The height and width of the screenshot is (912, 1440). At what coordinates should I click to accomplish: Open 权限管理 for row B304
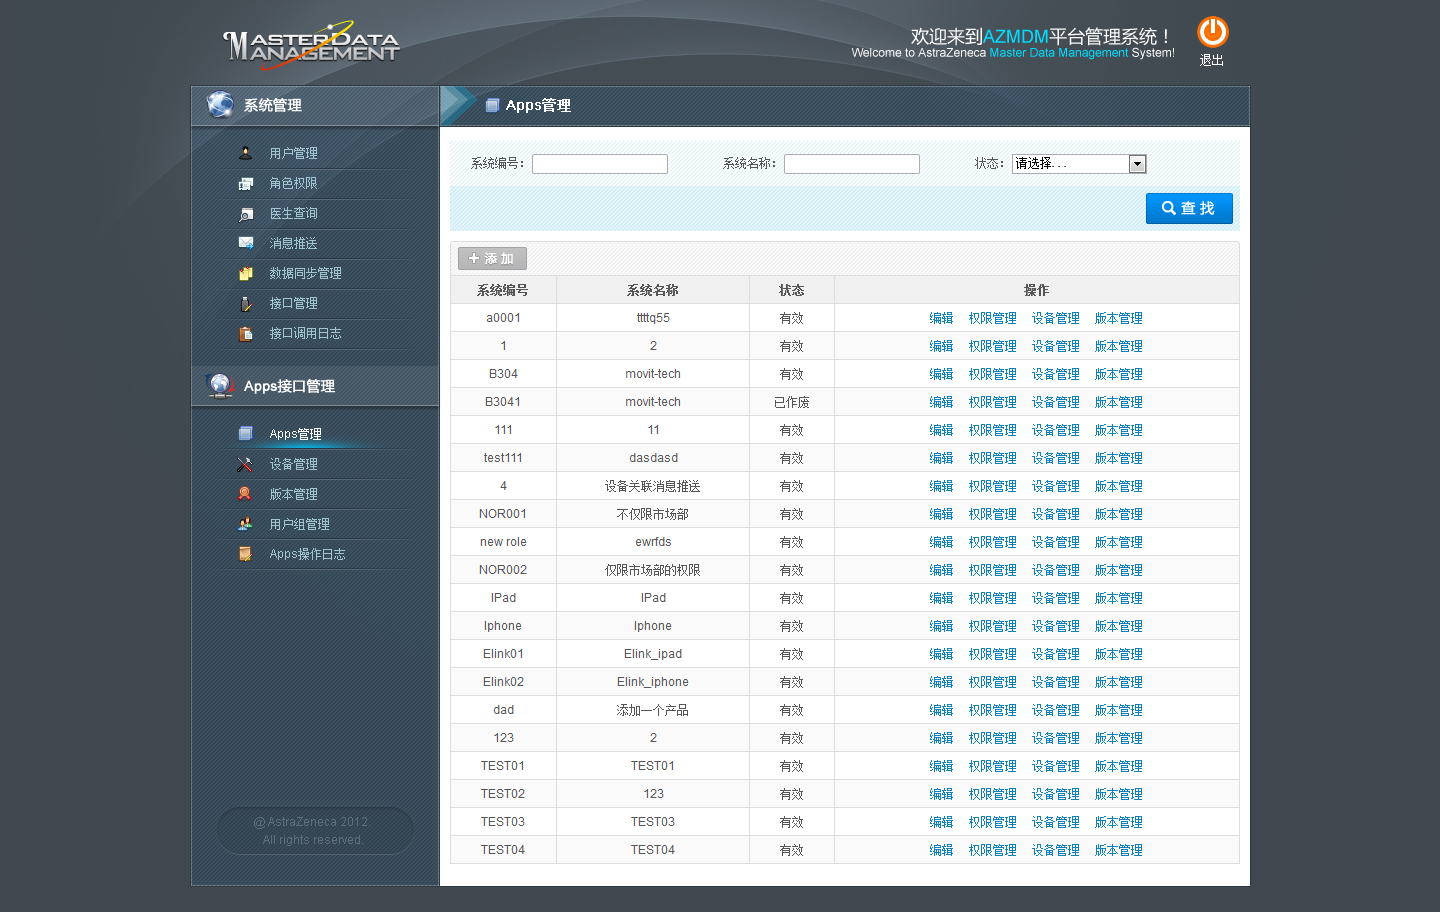coord(992,374)
